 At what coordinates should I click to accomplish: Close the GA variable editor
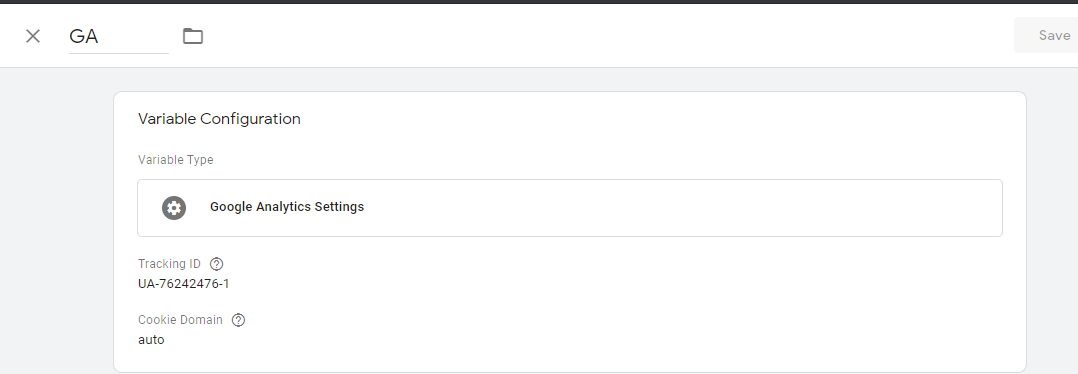coord(32,36)
